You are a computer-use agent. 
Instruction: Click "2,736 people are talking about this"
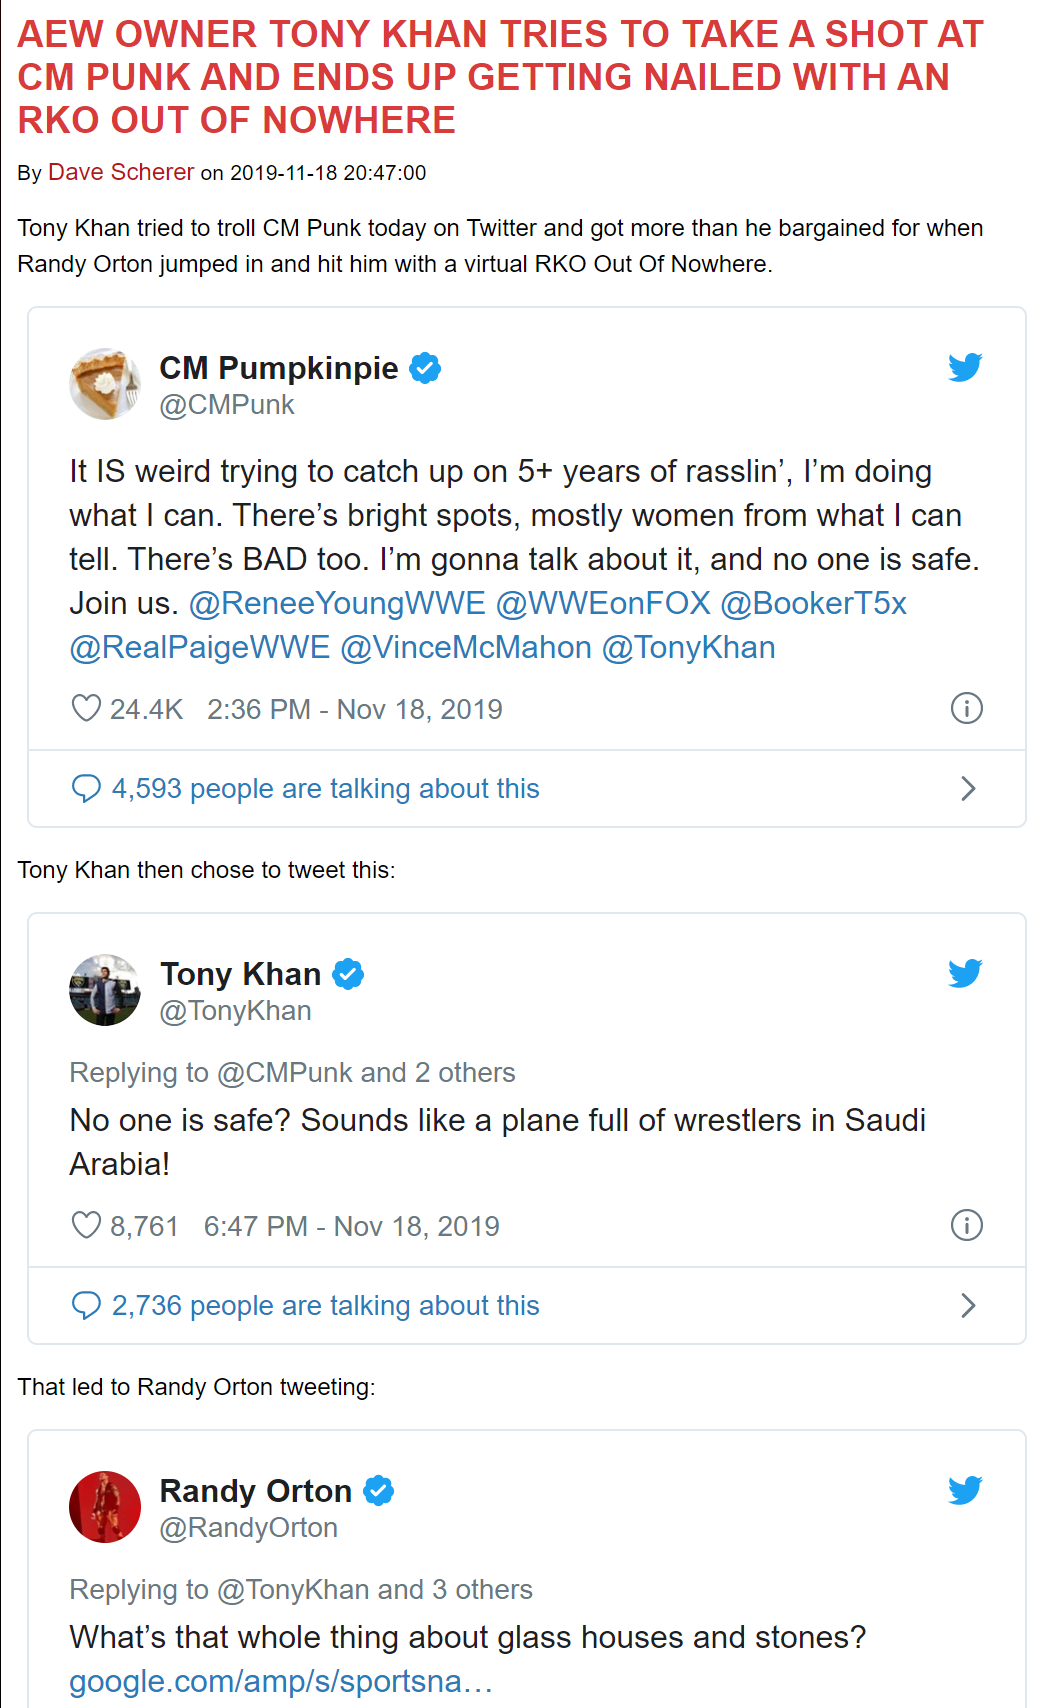[325, 1306]
